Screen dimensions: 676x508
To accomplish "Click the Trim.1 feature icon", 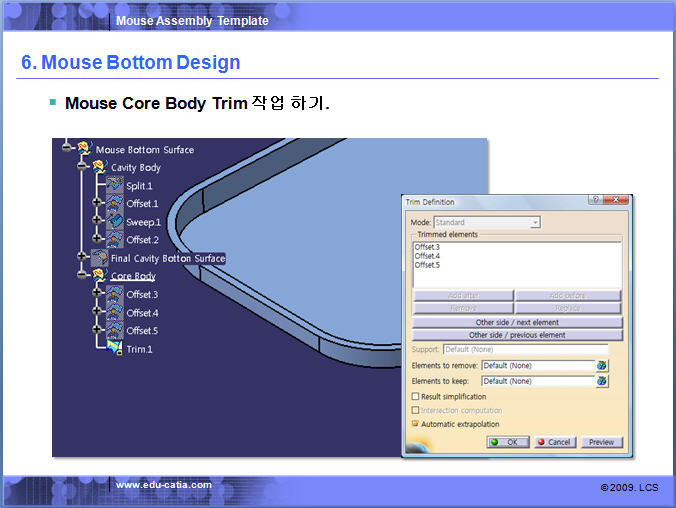I will click(114, 348).
